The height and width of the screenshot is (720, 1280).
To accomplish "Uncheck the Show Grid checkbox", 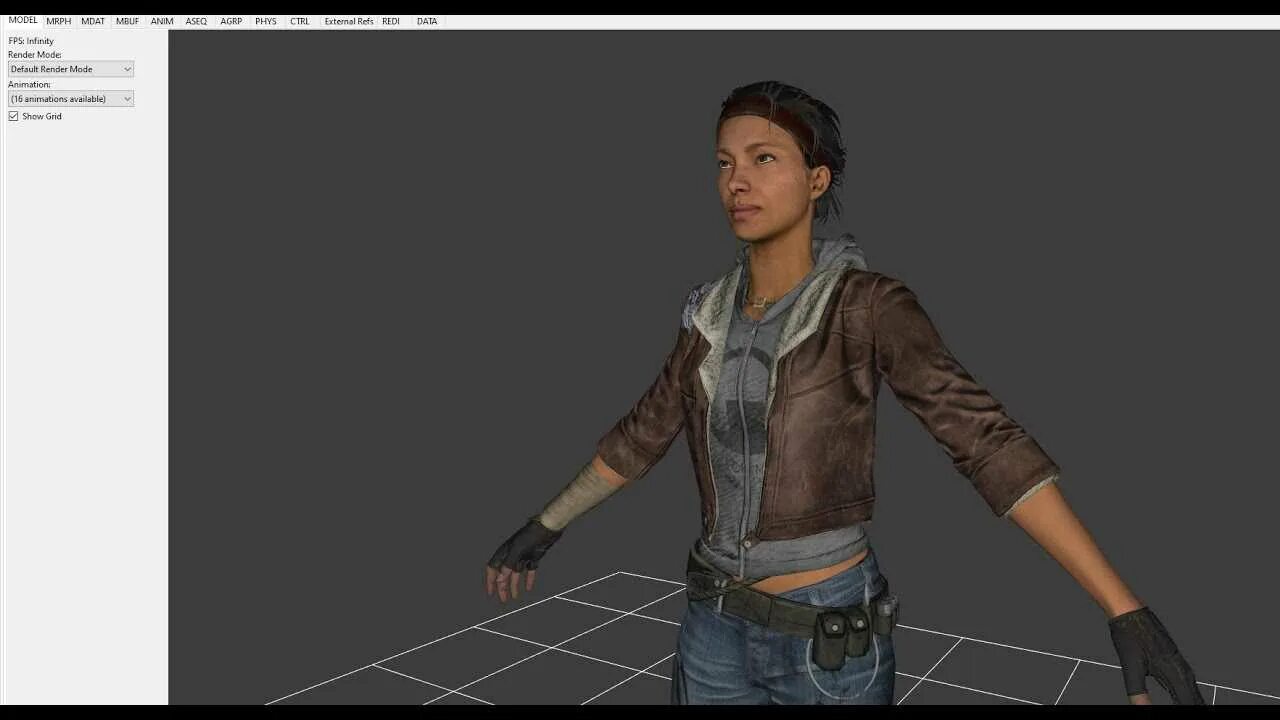I will point(14,116).
